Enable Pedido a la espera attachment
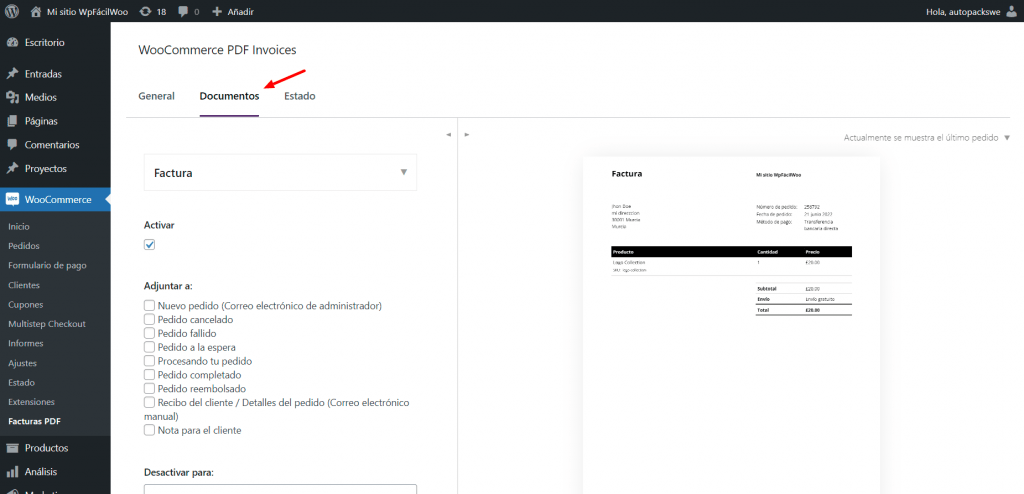Screen dimensions: 1024x494 pyautogui.click(x=150, y=347)
